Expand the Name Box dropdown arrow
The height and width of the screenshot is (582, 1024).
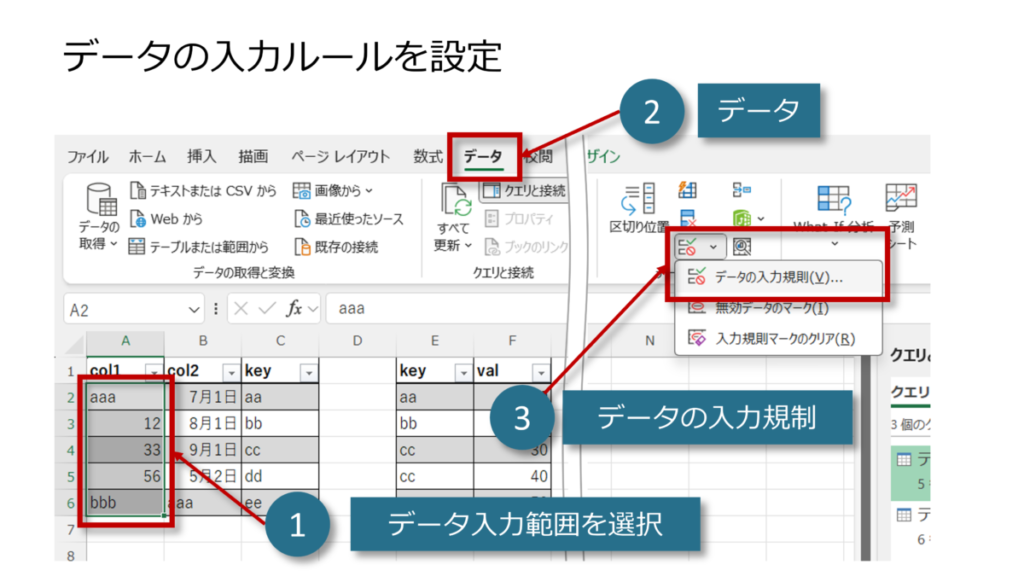click(194, 310)
